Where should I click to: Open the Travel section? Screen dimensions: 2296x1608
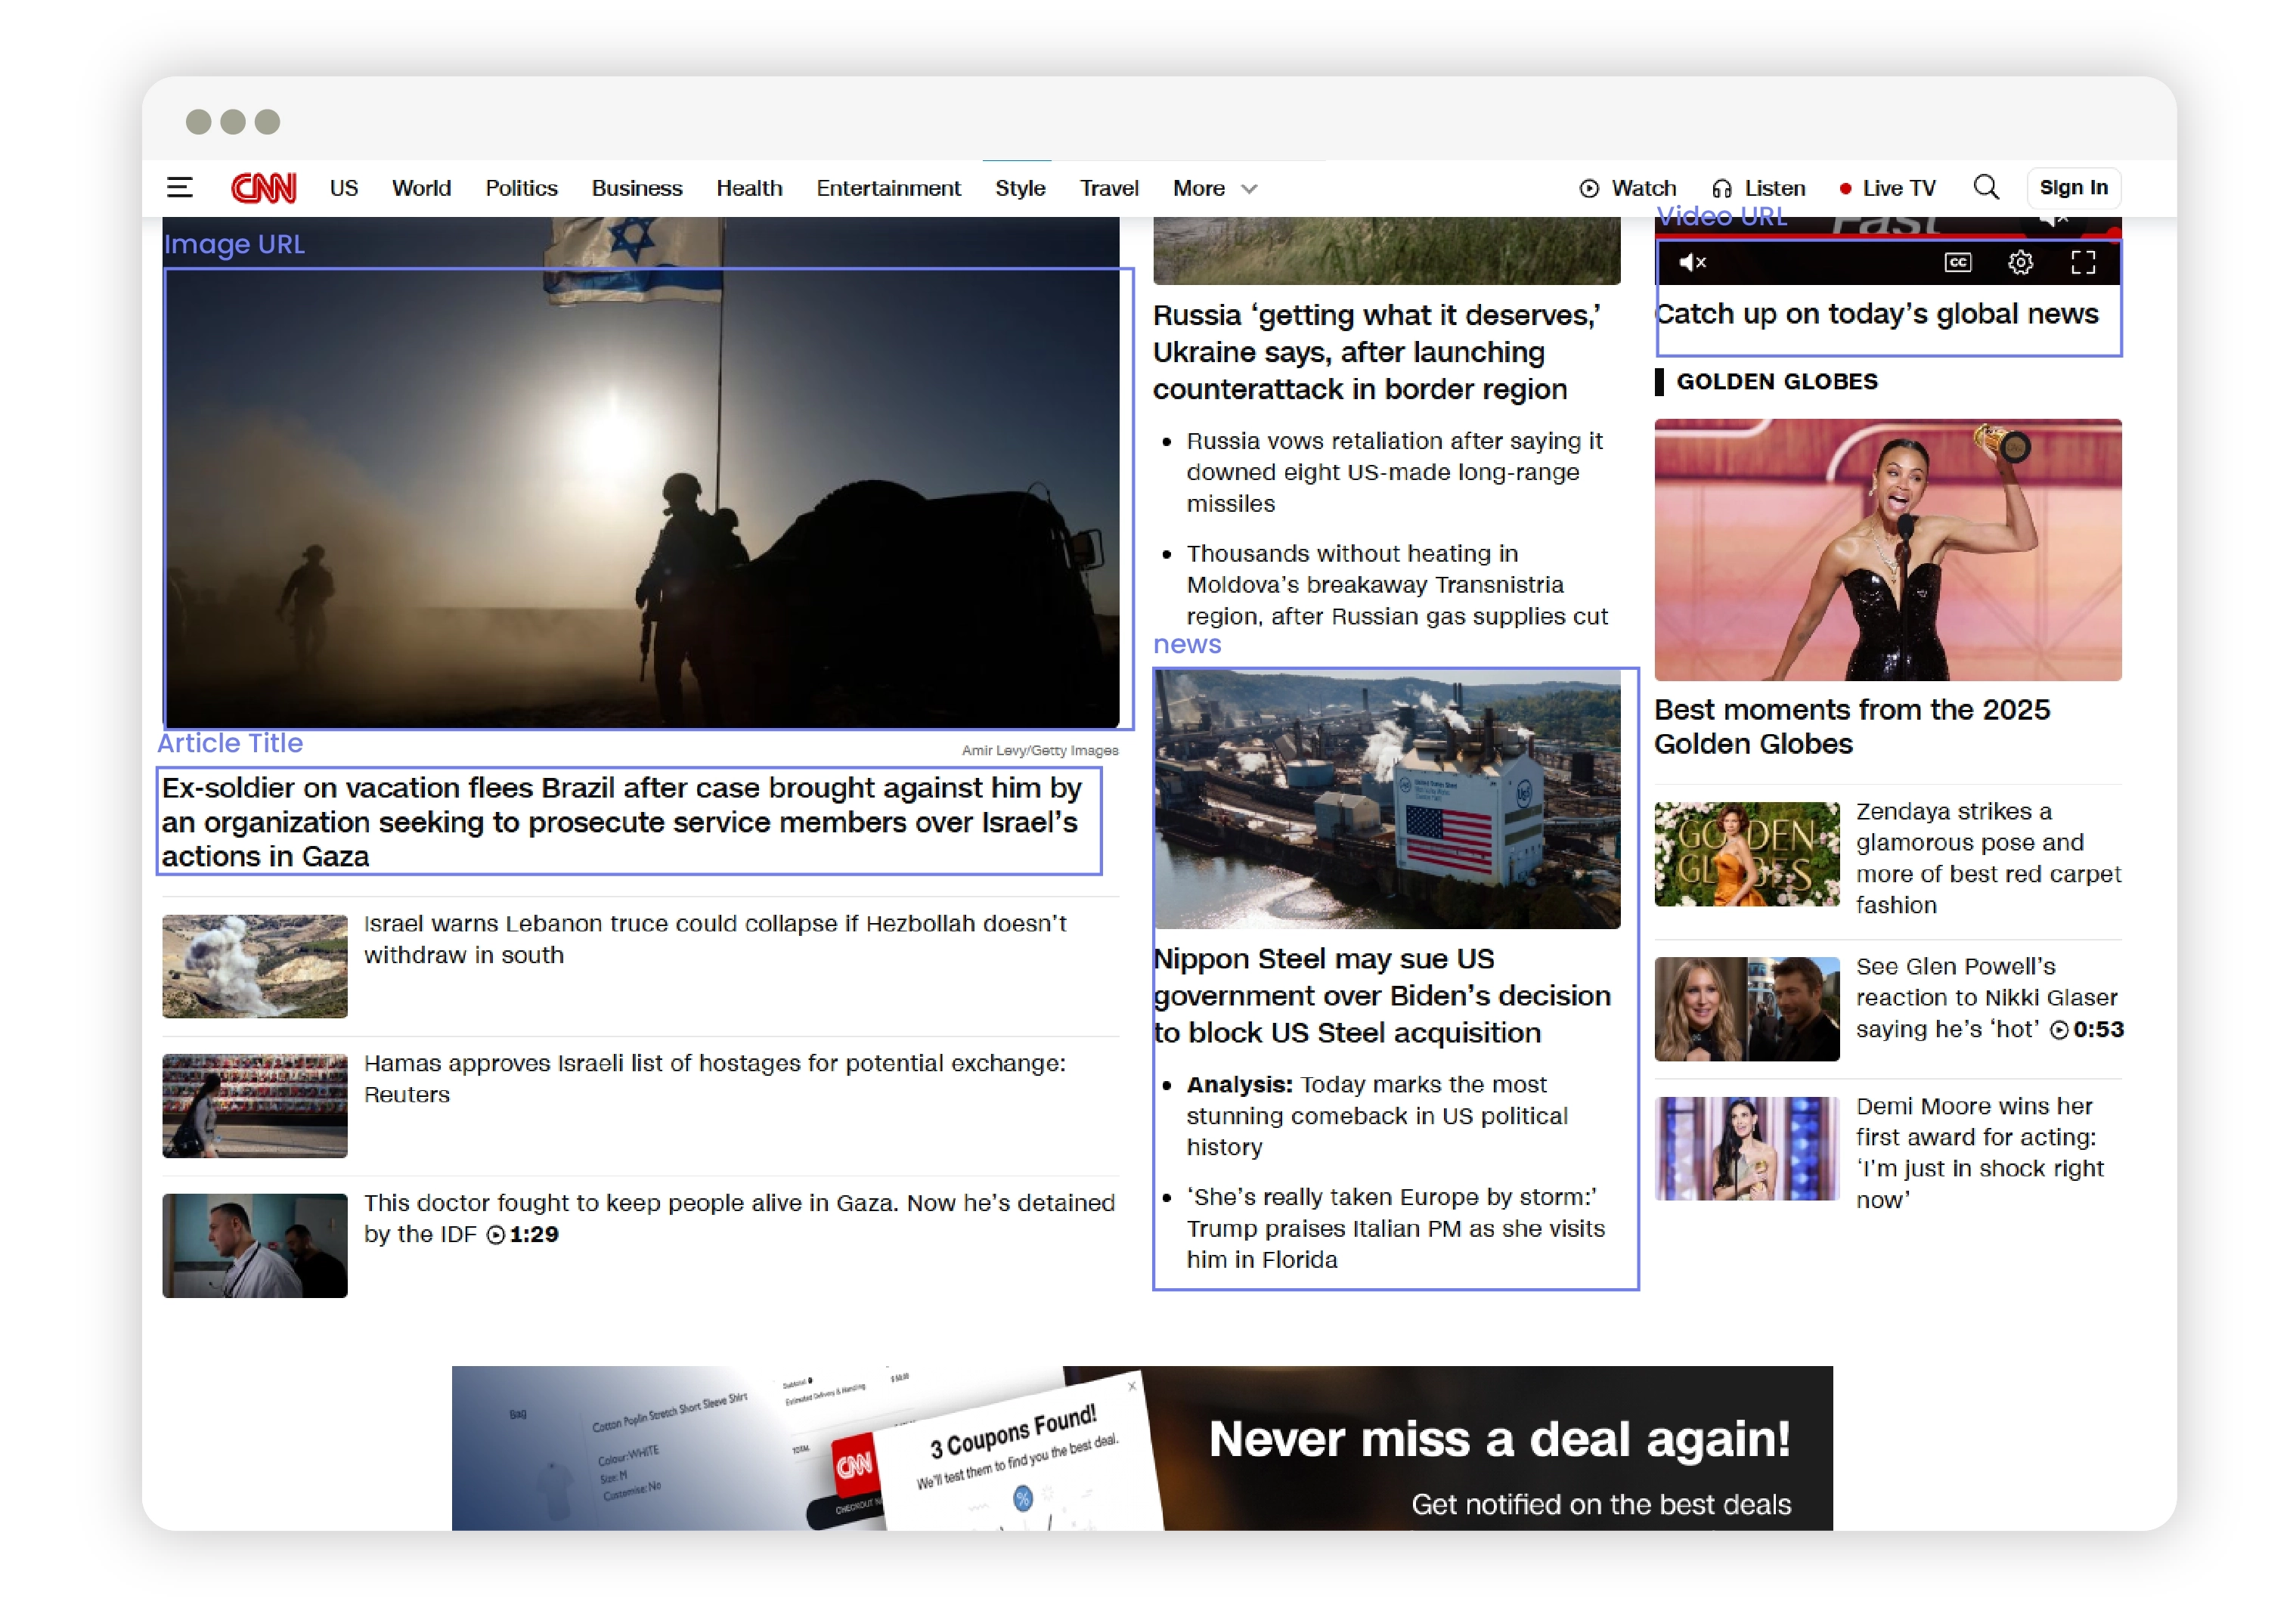point(1109,188)
